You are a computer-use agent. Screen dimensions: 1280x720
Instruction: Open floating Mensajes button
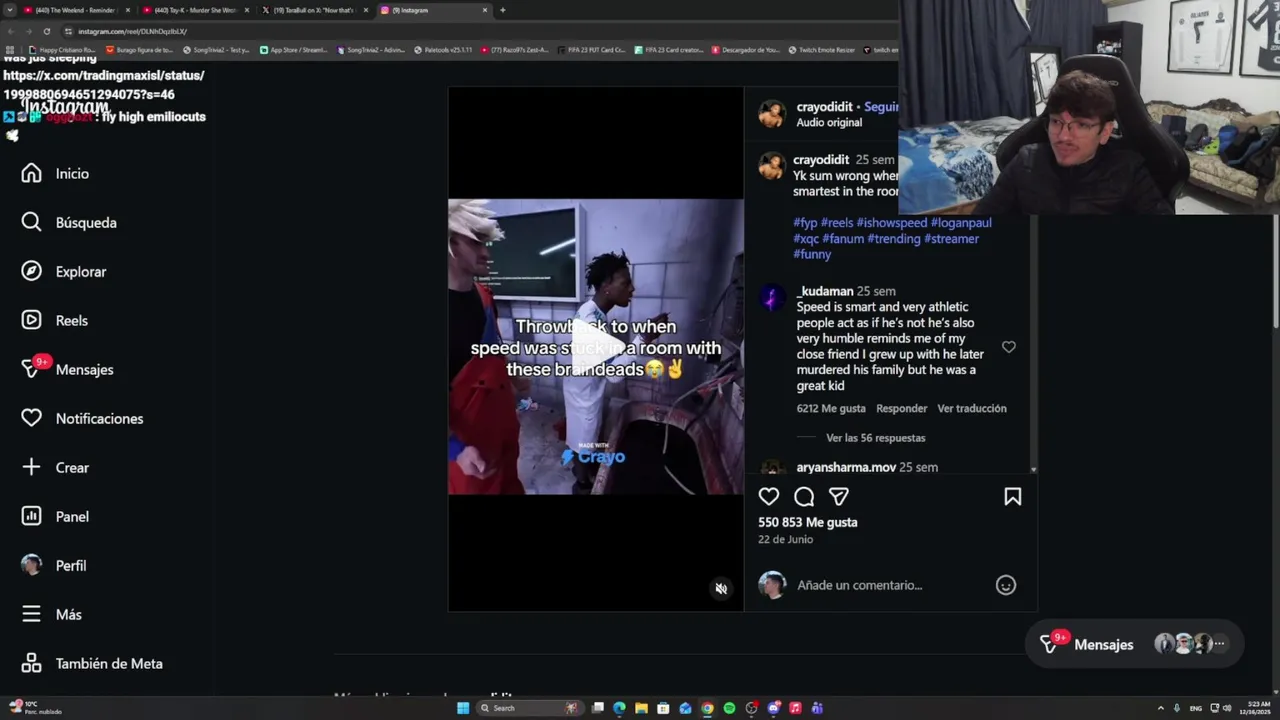(x=1134, y=644)
